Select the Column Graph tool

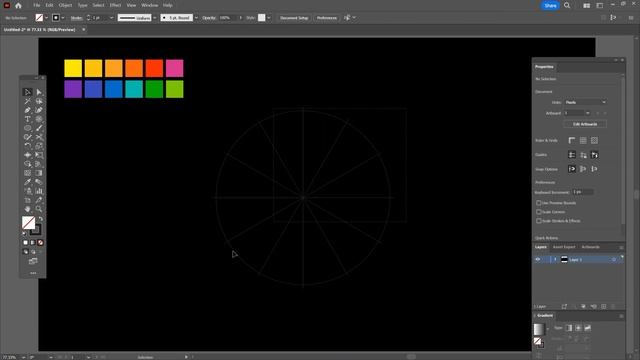coord(39,191)
